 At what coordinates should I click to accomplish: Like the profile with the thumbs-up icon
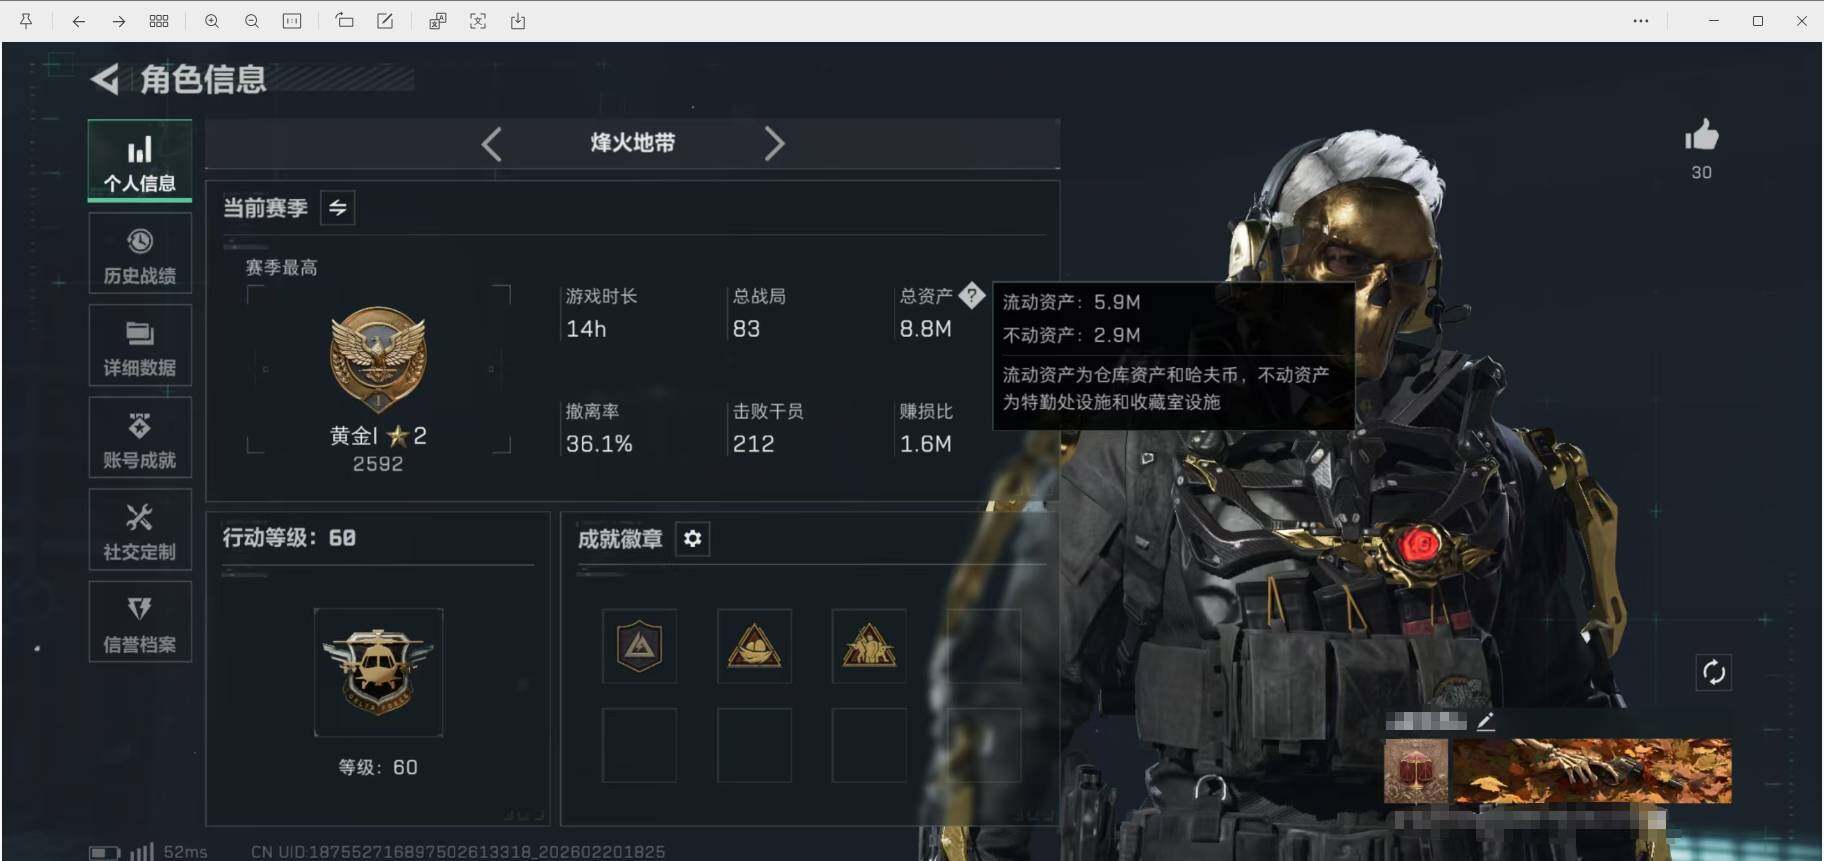coord(1701,135)
